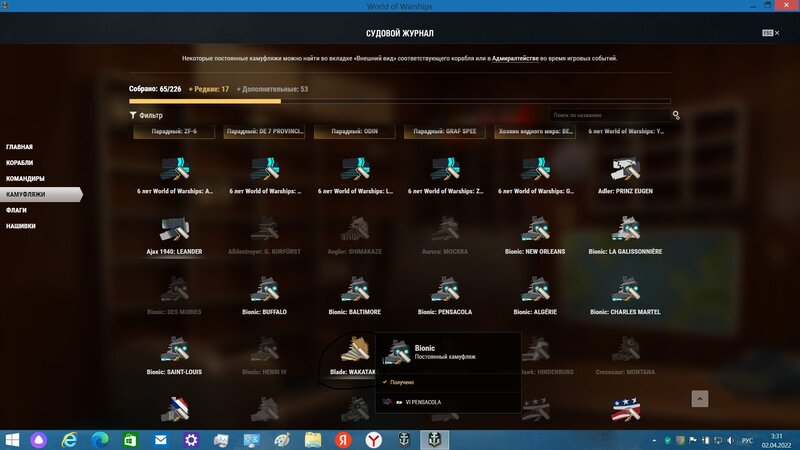The height and width of the screenshot is (450, 800).
Task: Click the collection progress bar
Action: [399, 101]
